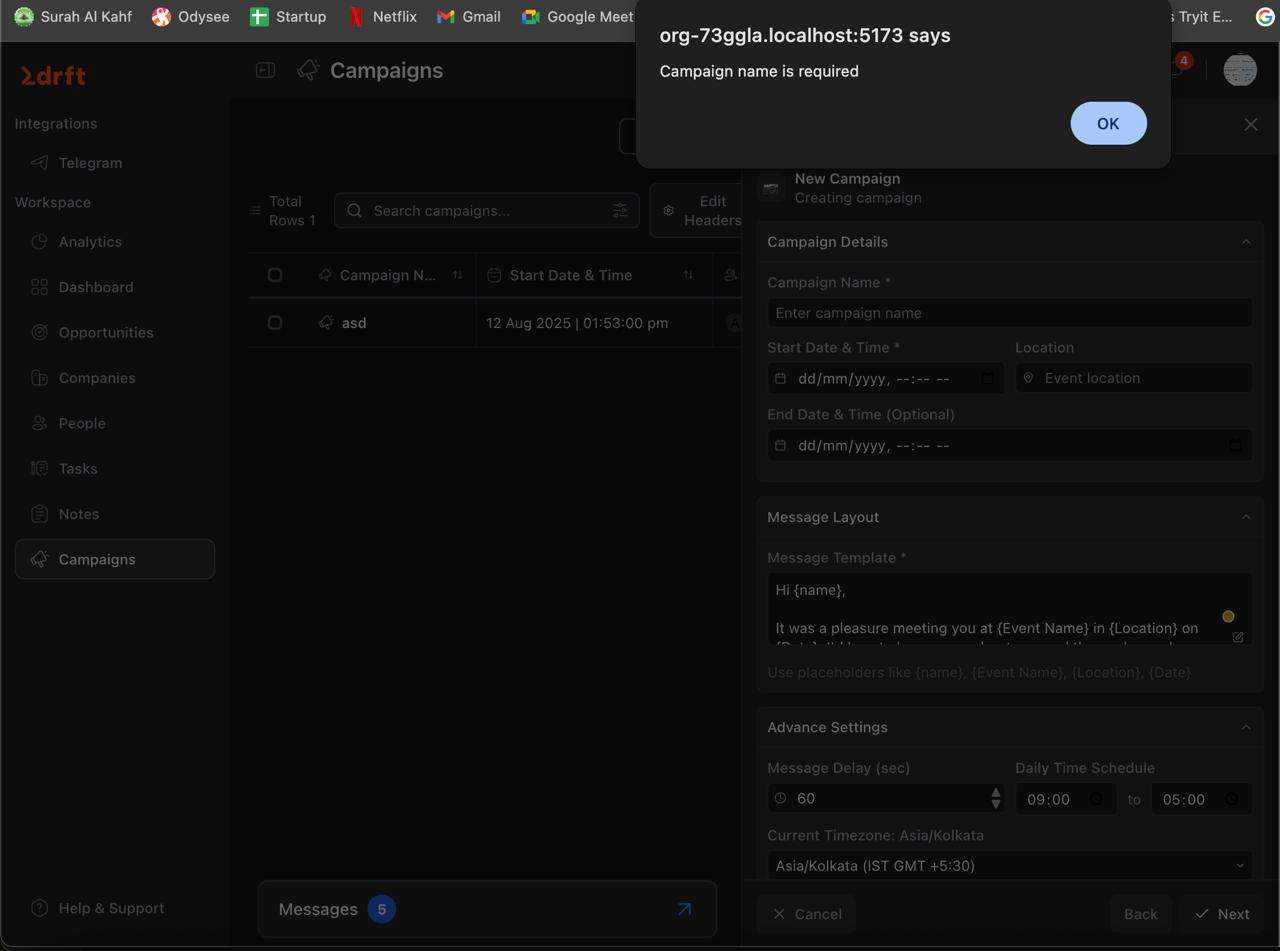The width and height of the screenshot is (1280, 951).
Task: Toggle the select-all checkbox in table header
Action: pos(275,275)
